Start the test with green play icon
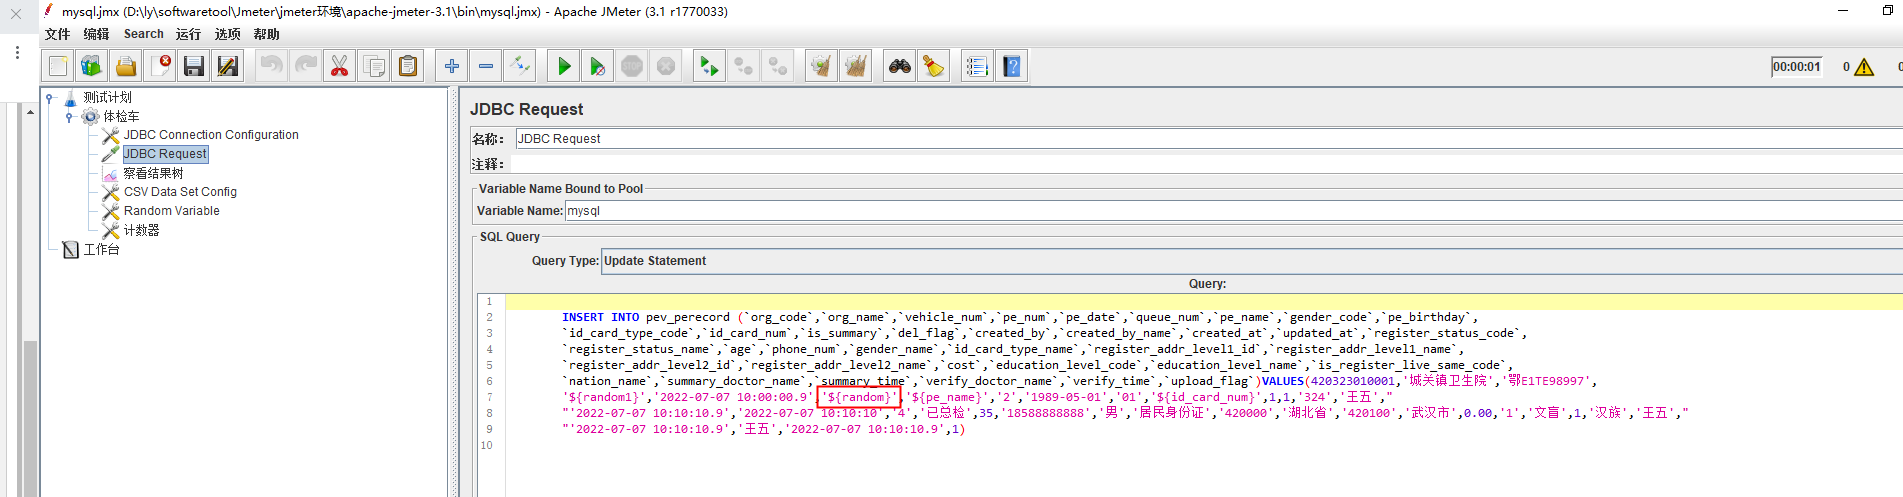This screenshot has width=1903, height=497. click(x=564, y=66)
